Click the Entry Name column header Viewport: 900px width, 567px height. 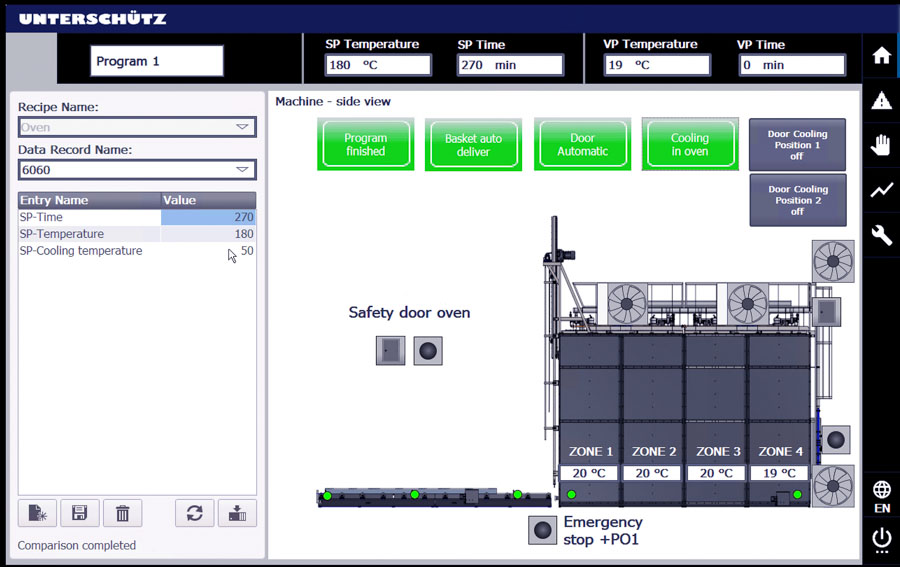tap(90, 200)
